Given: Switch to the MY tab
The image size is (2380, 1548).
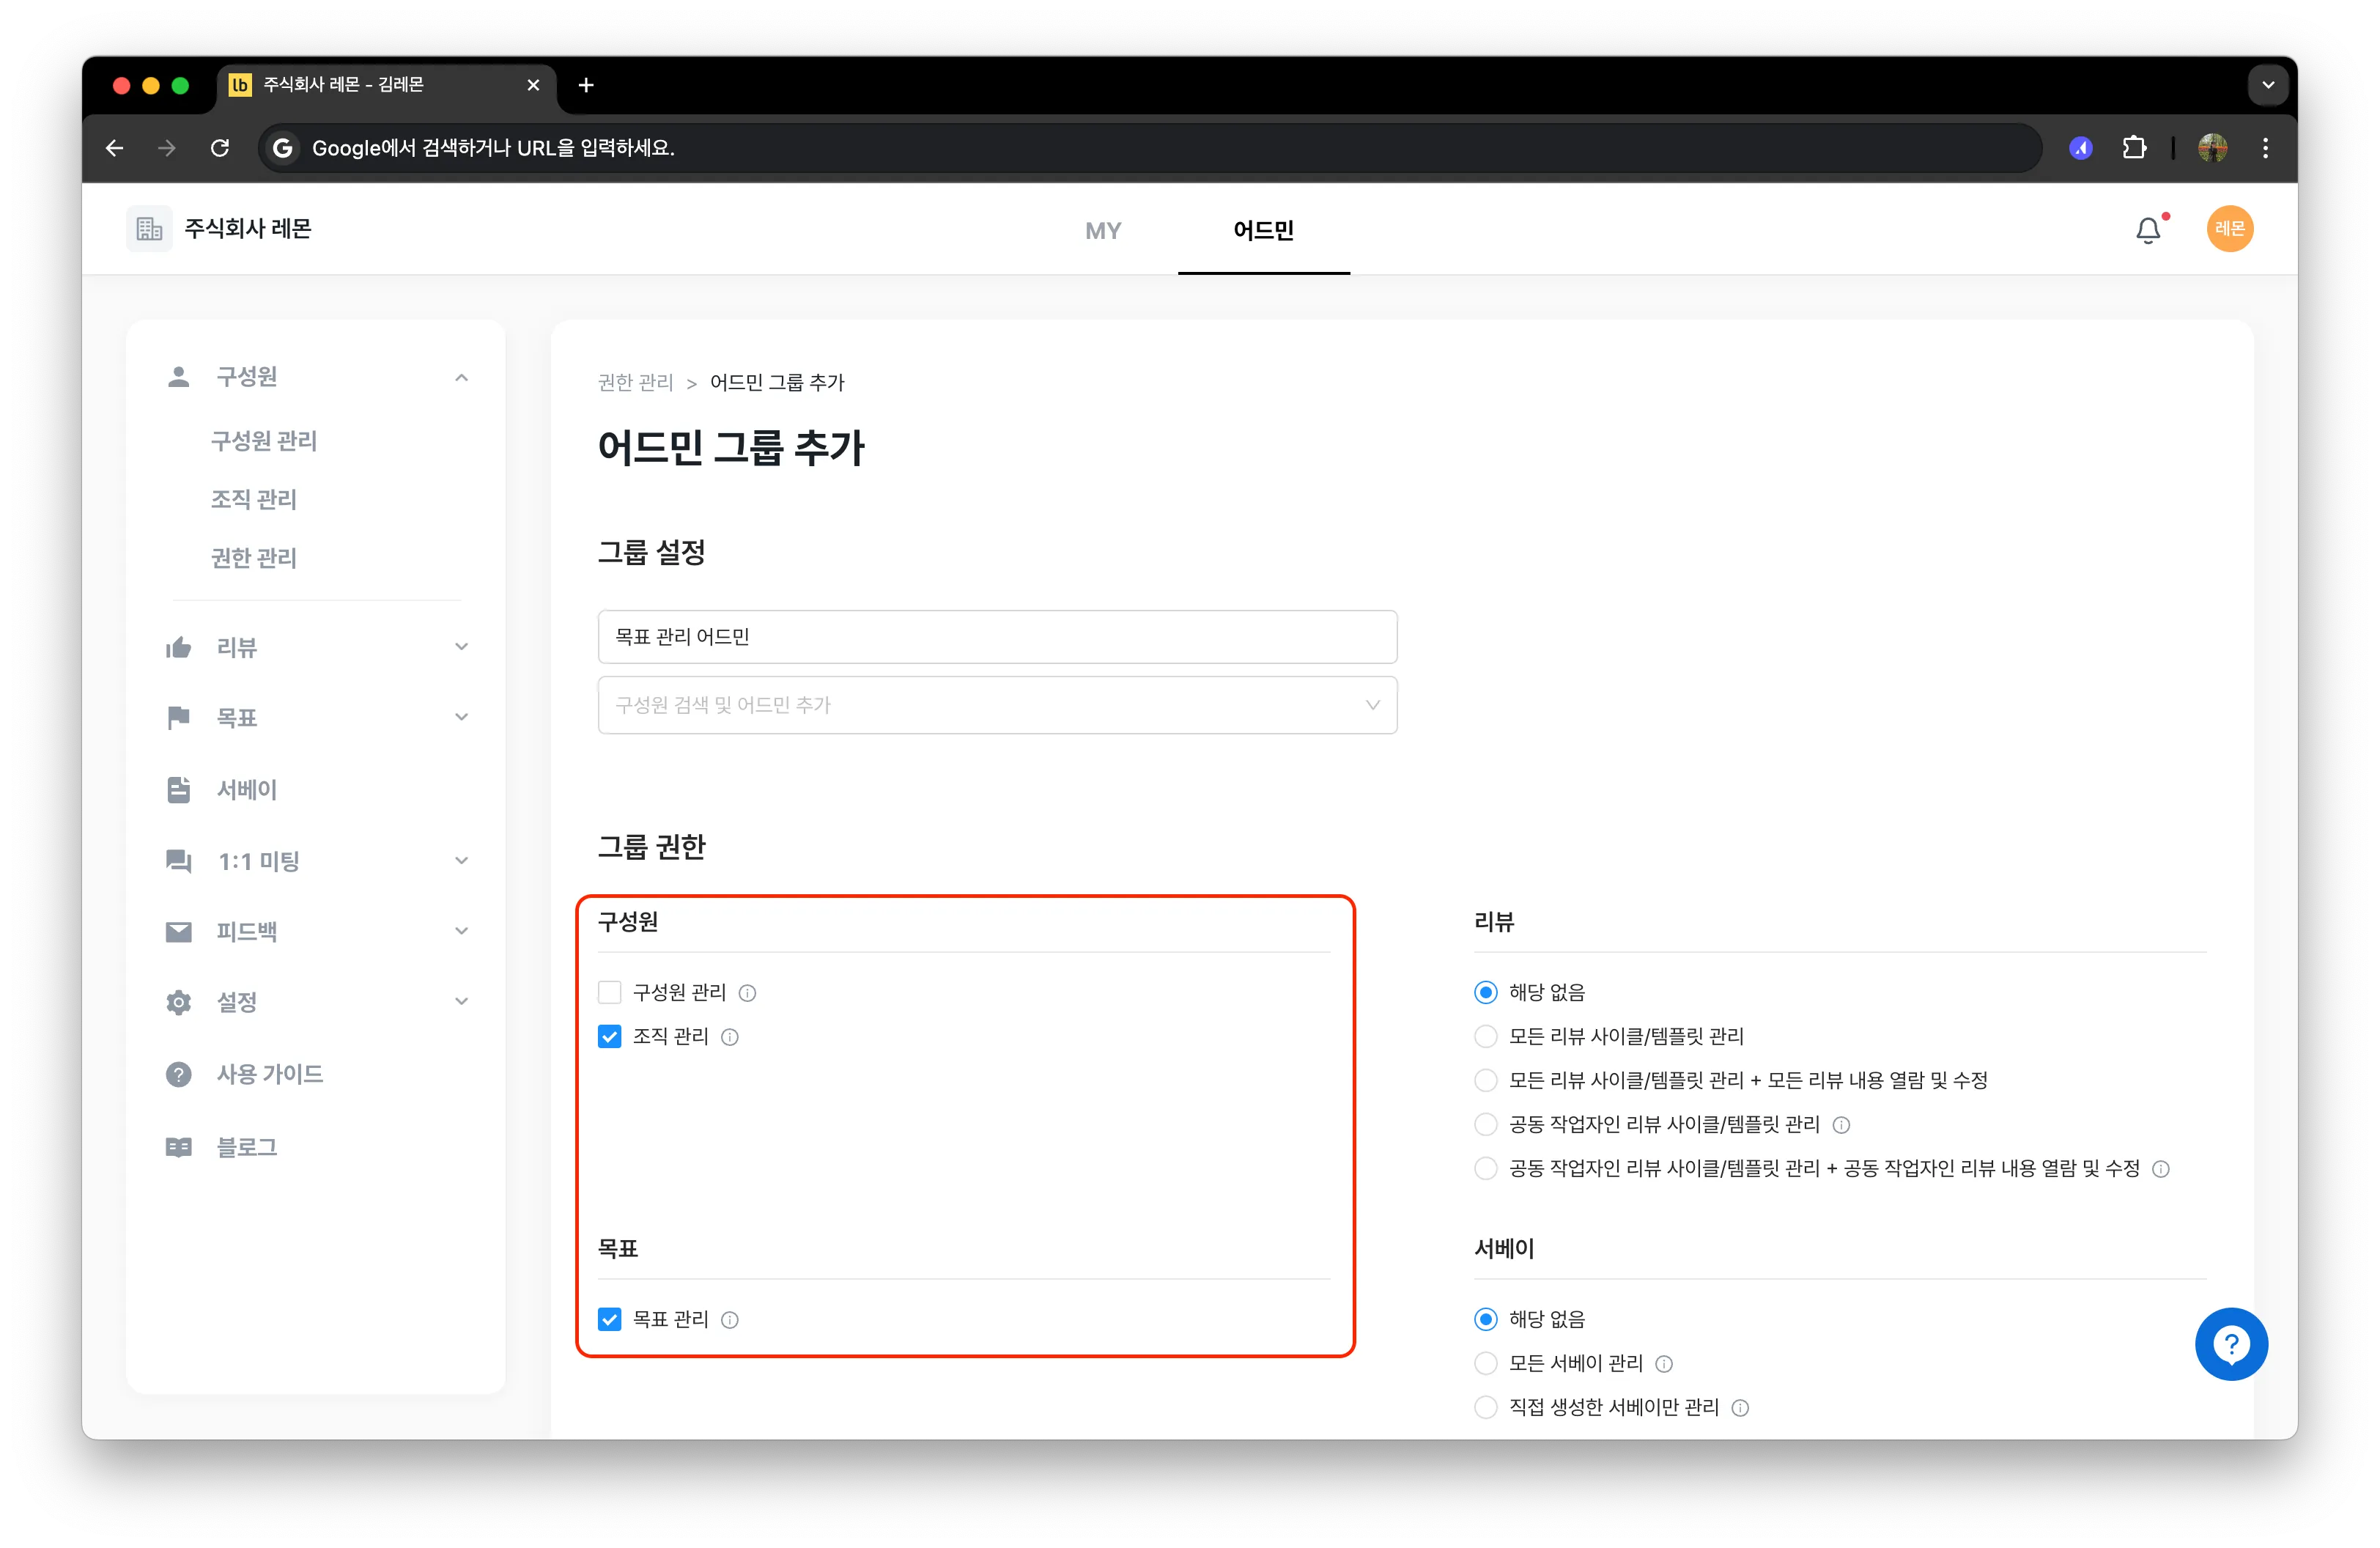Looking at the screenshot, I should pos(1103,230).
